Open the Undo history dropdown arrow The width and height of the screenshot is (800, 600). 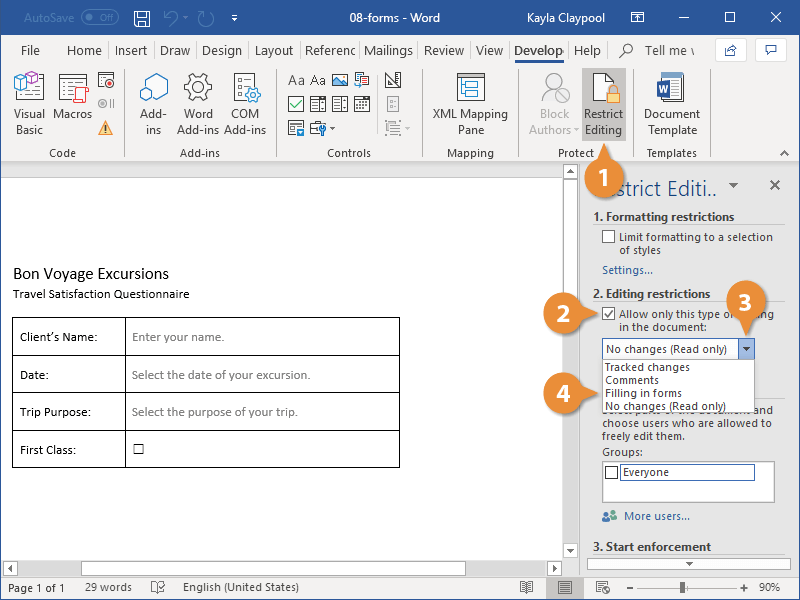pyautogui.click(x=185, y=18)
